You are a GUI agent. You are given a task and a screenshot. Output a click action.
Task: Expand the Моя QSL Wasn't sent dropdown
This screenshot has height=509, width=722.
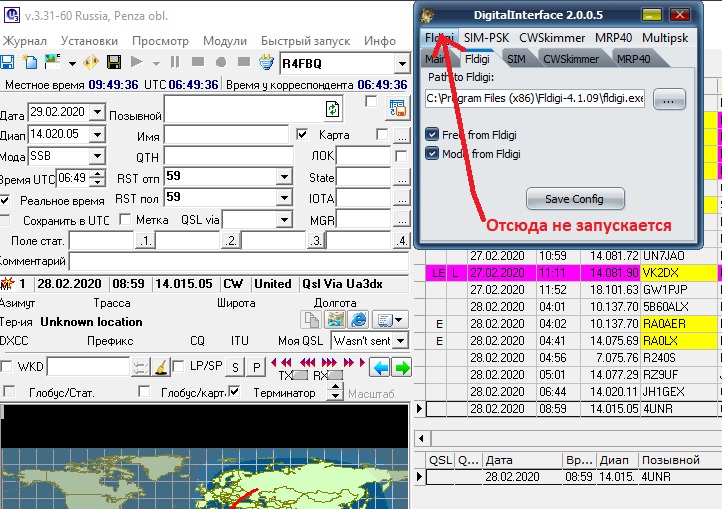(x=401, y=340)
